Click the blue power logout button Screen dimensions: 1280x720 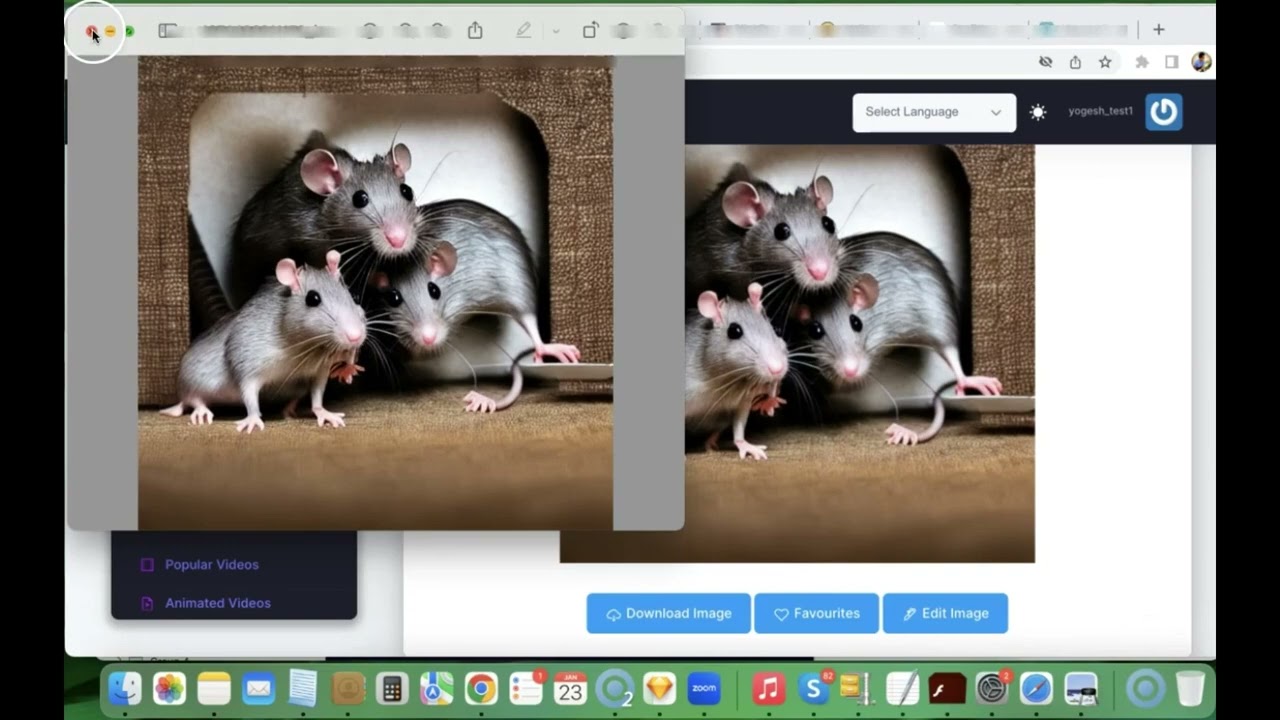click(x=1163, y=112)
